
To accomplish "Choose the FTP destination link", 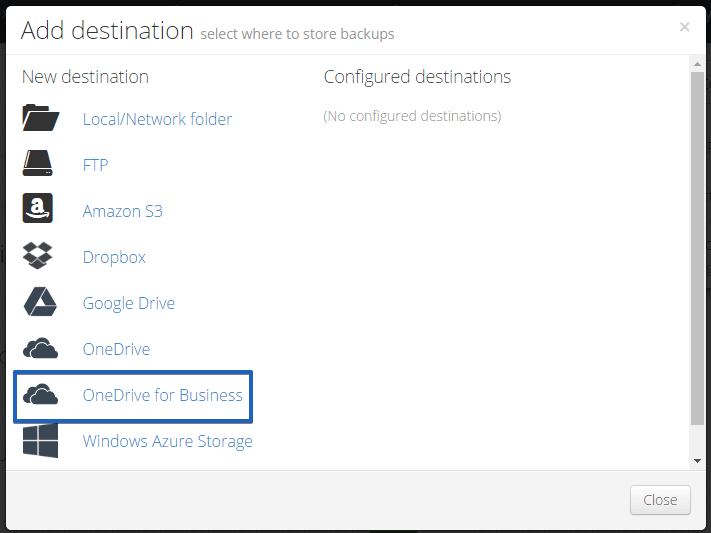I will 95,165.
